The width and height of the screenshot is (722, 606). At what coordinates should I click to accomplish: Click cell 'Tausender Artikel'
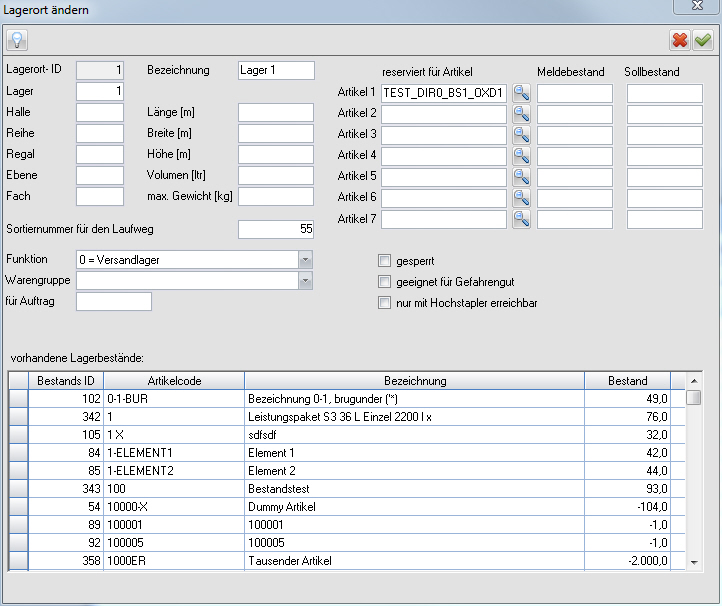click(414, 561)
